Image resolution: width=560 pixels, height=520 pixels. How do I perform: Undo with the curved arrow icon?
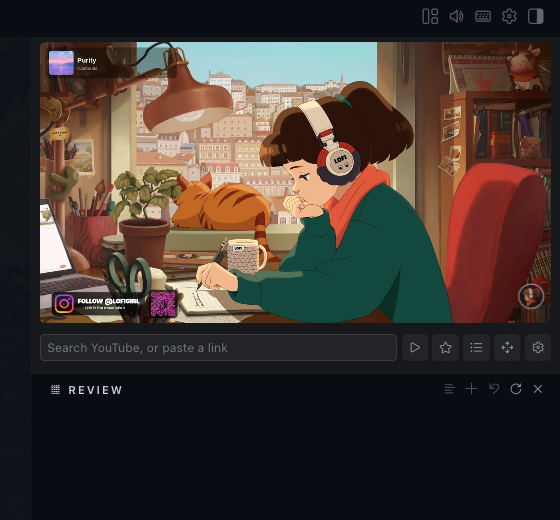pyautogui.click(x=494, y=389)
